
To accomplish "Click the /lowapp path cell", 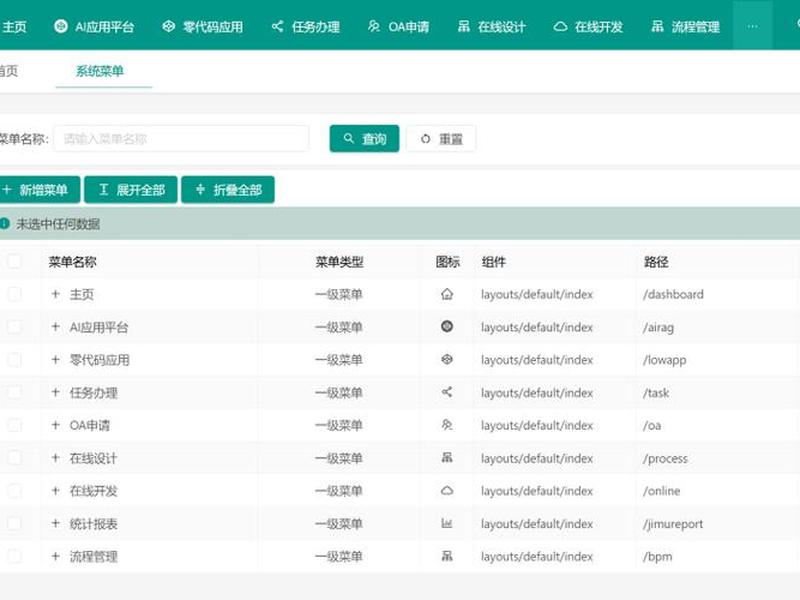I will point(665,360).
